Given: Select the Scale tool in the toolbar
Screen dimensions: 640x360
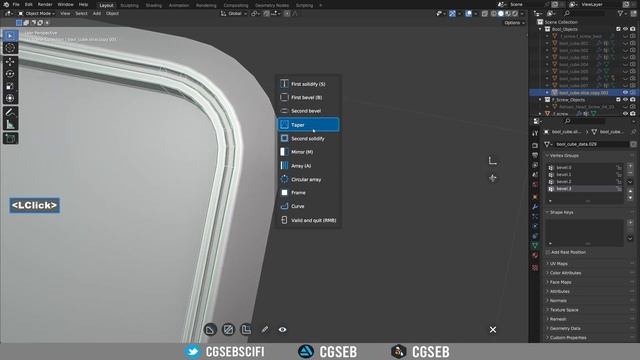Looking at the screenshot, I should point(10,86).
